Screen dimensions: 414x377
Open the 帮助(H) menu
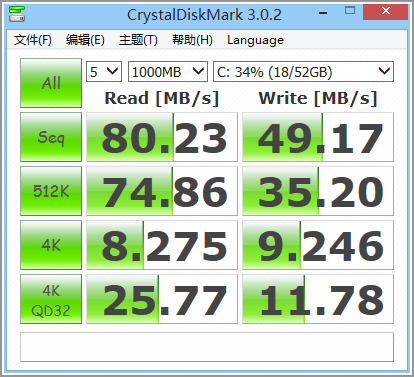[x=192, y=40]
